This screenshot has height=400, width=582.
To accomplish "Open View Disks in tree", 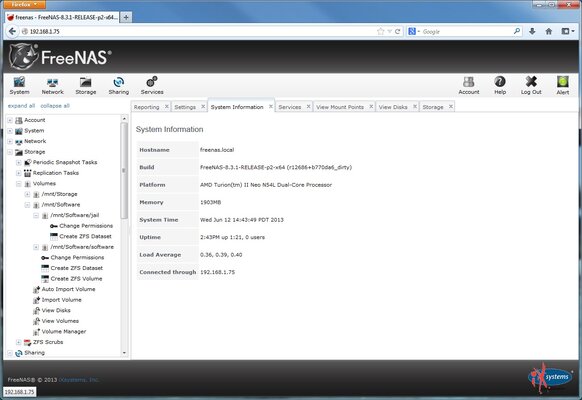I will pos(56,311).
